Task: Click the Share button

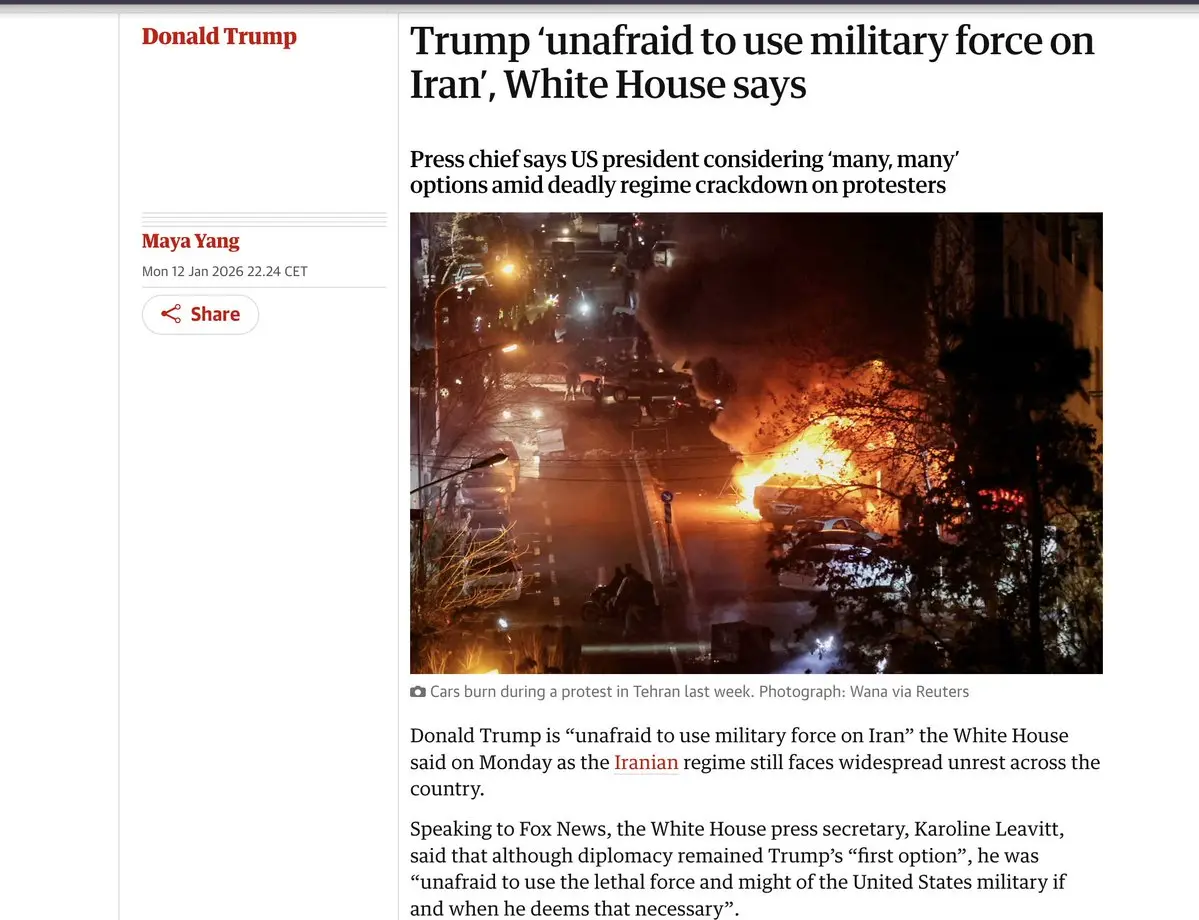Action: (x=200, y=314)
